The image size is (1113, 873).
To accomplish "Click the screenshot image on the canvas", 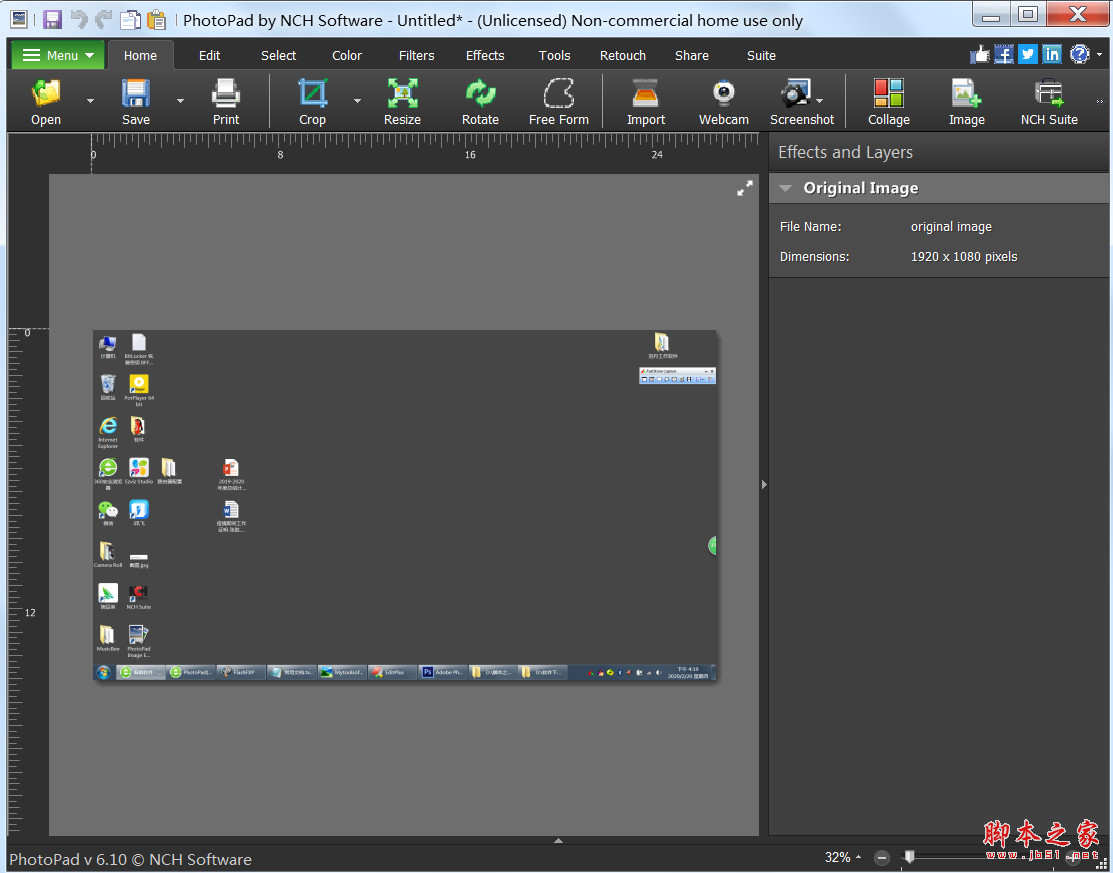I will coord(405,505).
